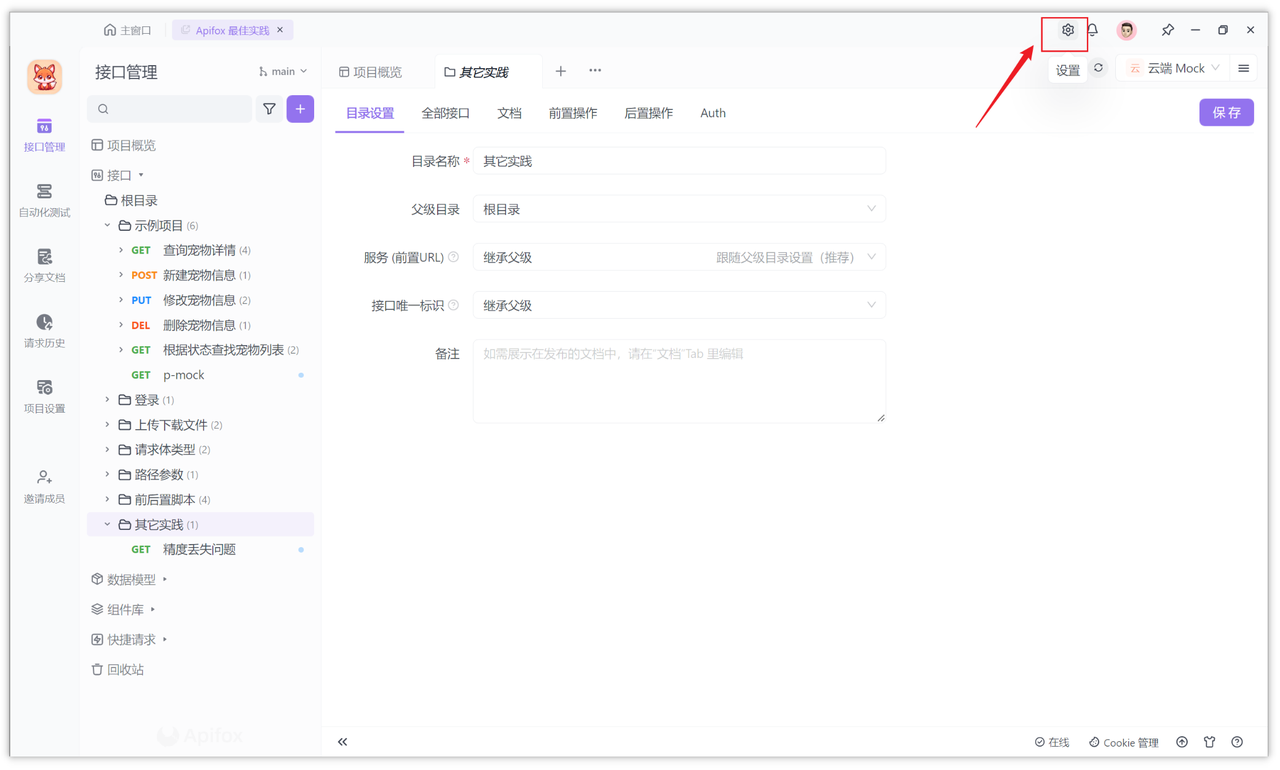Viewport: 1280px width, 770px height.
Task: Click the Apifox fox logo
Action: click(x=44, y=77)
